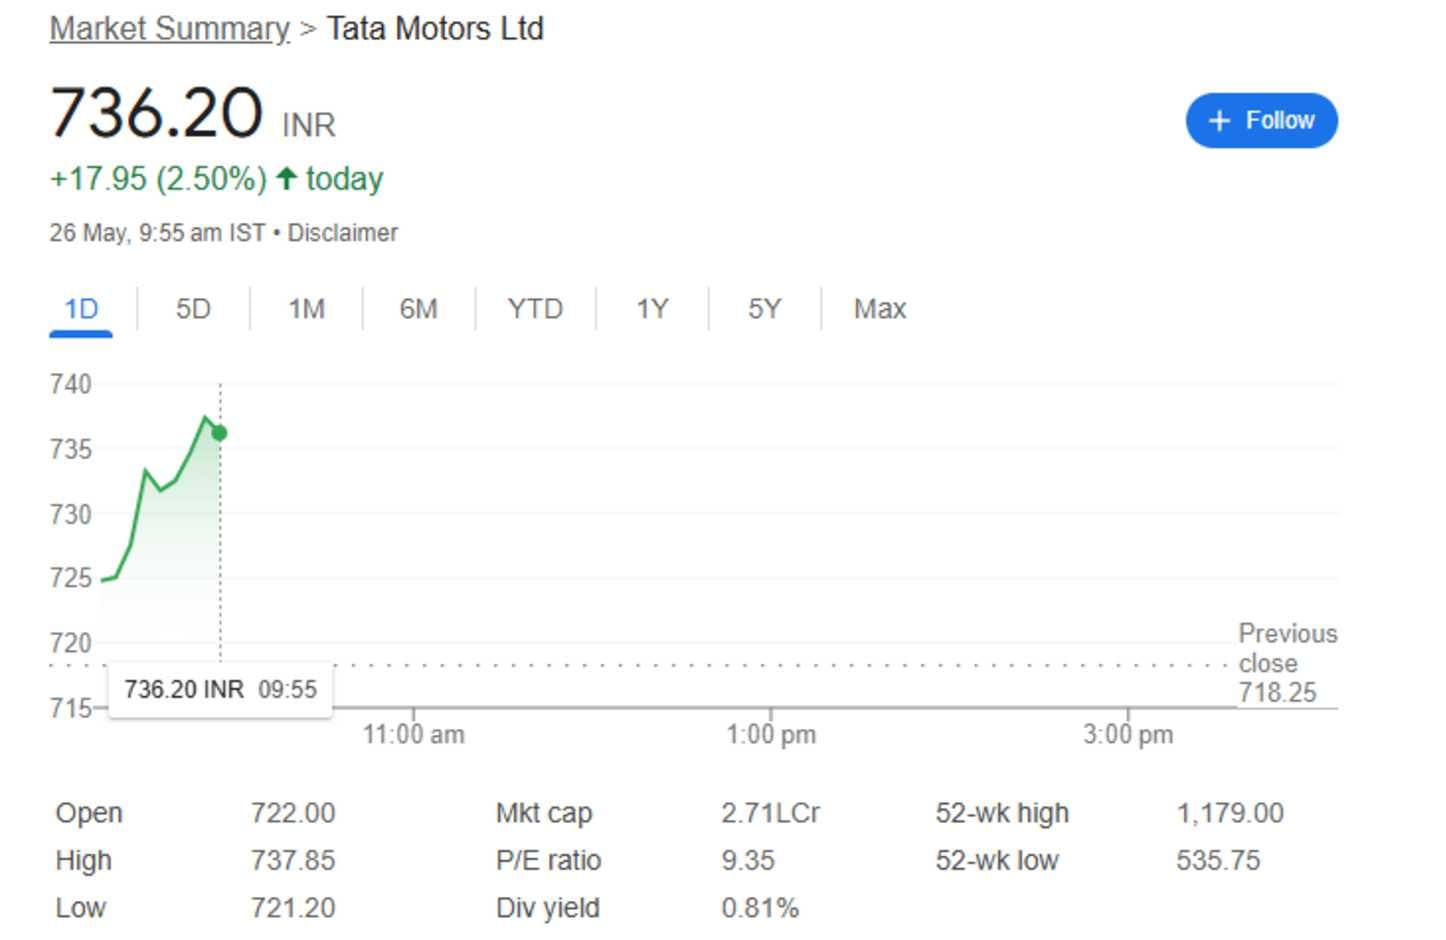Click the 52-wk high value 1,179.00
The height and width of the screenshot is (940, 1446).
click(x=1231, y=813)
